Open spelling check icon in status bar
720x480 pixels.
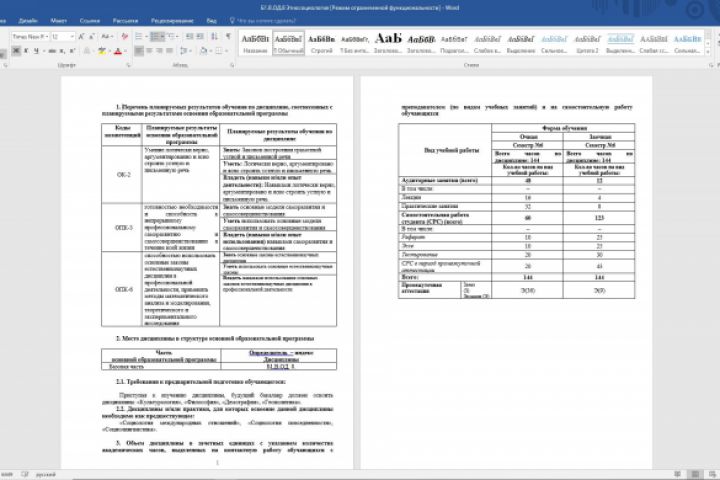coord(25,474)
